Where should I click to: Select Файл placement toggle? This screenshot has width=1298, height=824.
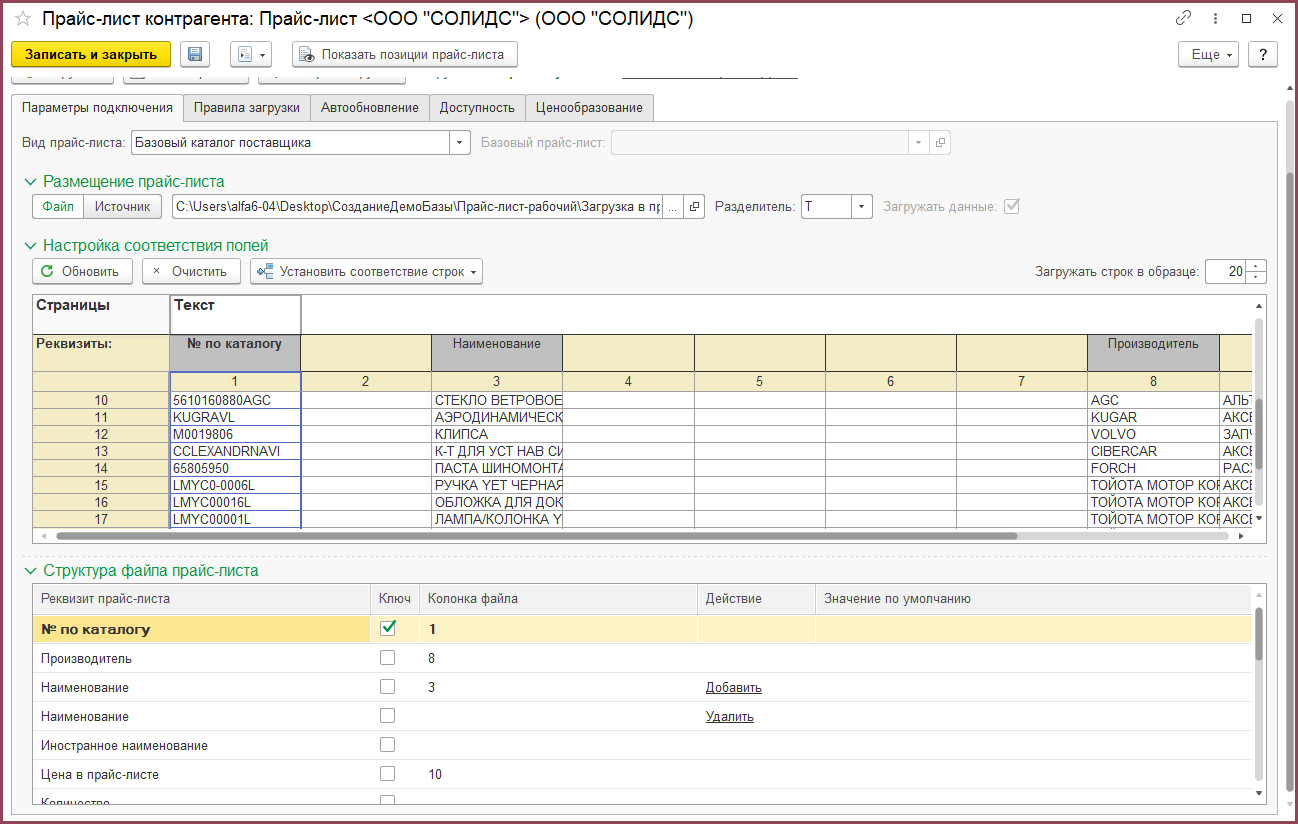point(58,207)
